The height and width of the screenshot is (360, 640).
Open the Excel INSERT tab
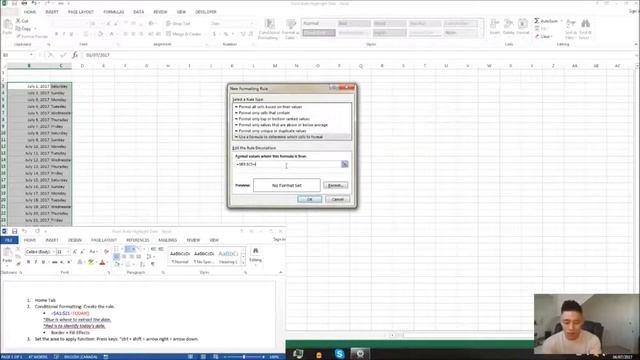click(x=52, y=12)
